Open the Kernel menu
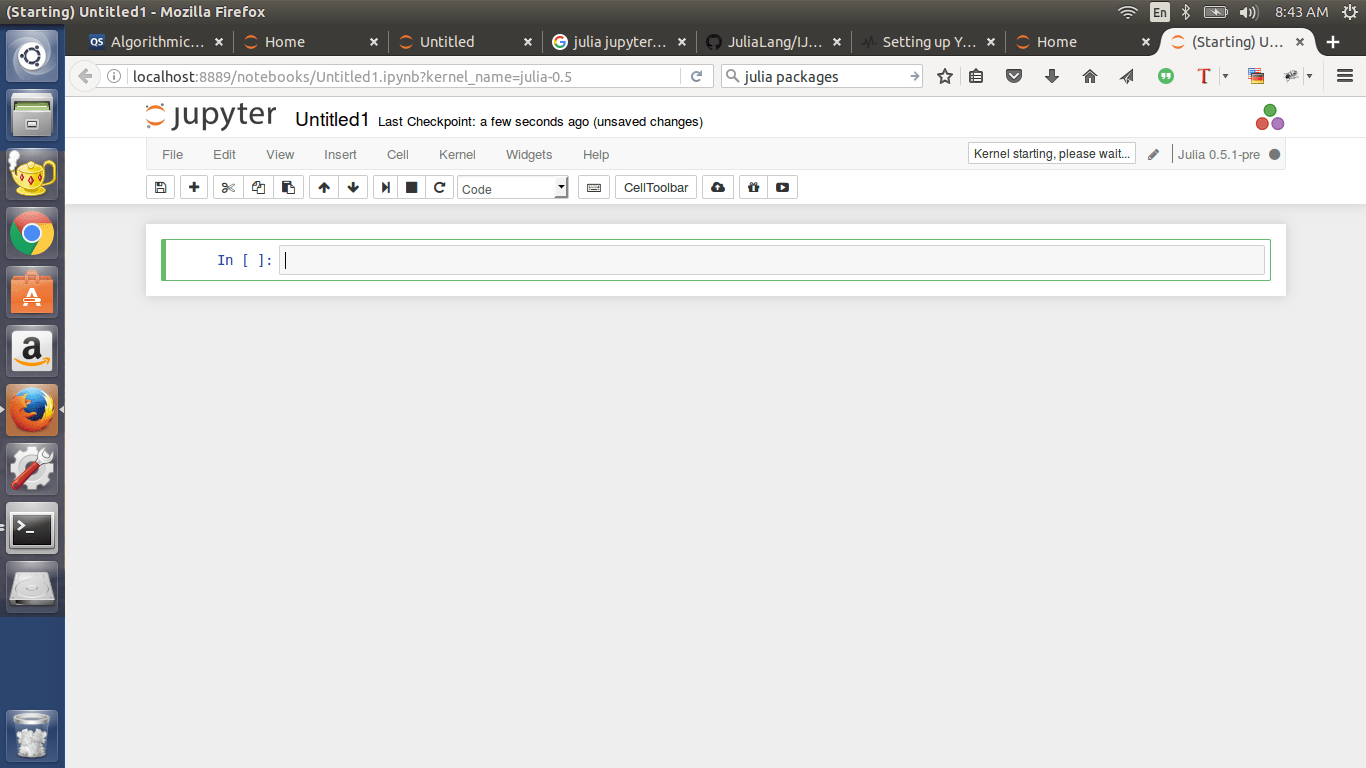The height and width of the screenshot is (768, 1366). click(457, 154)
